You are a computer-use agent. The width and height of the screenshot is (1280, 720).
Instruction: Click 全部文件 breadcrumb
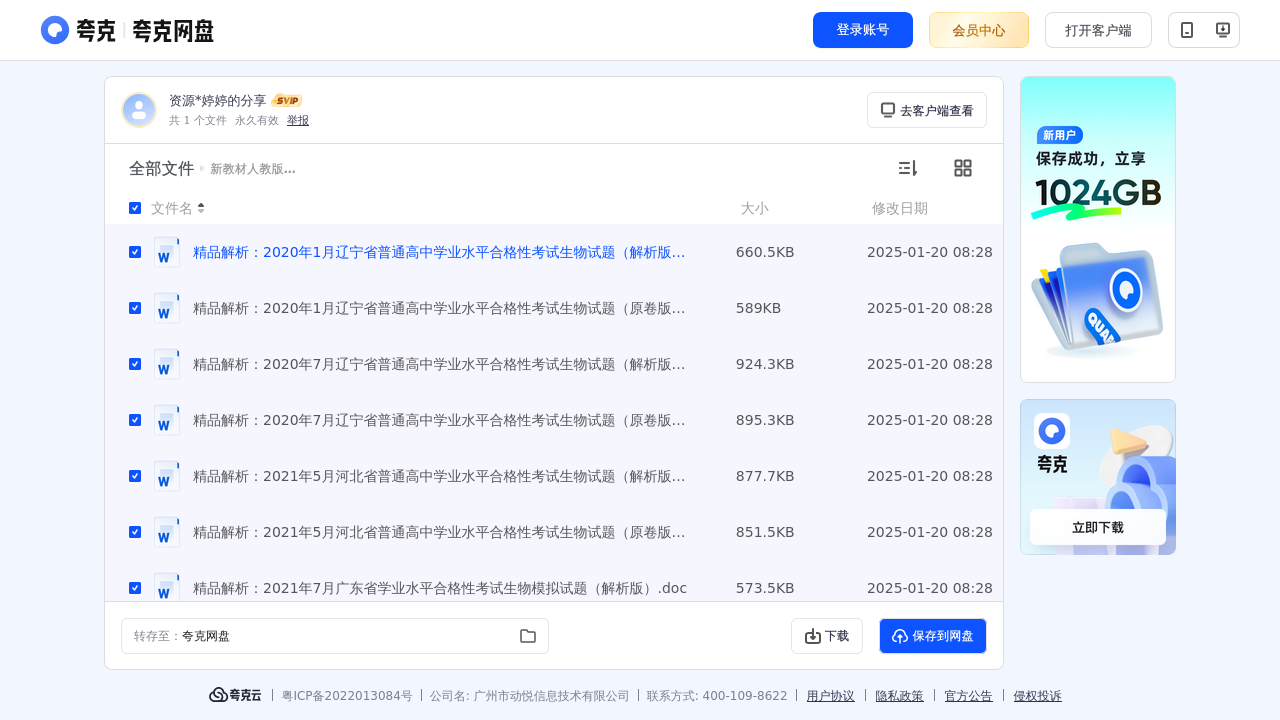point(161,169)
